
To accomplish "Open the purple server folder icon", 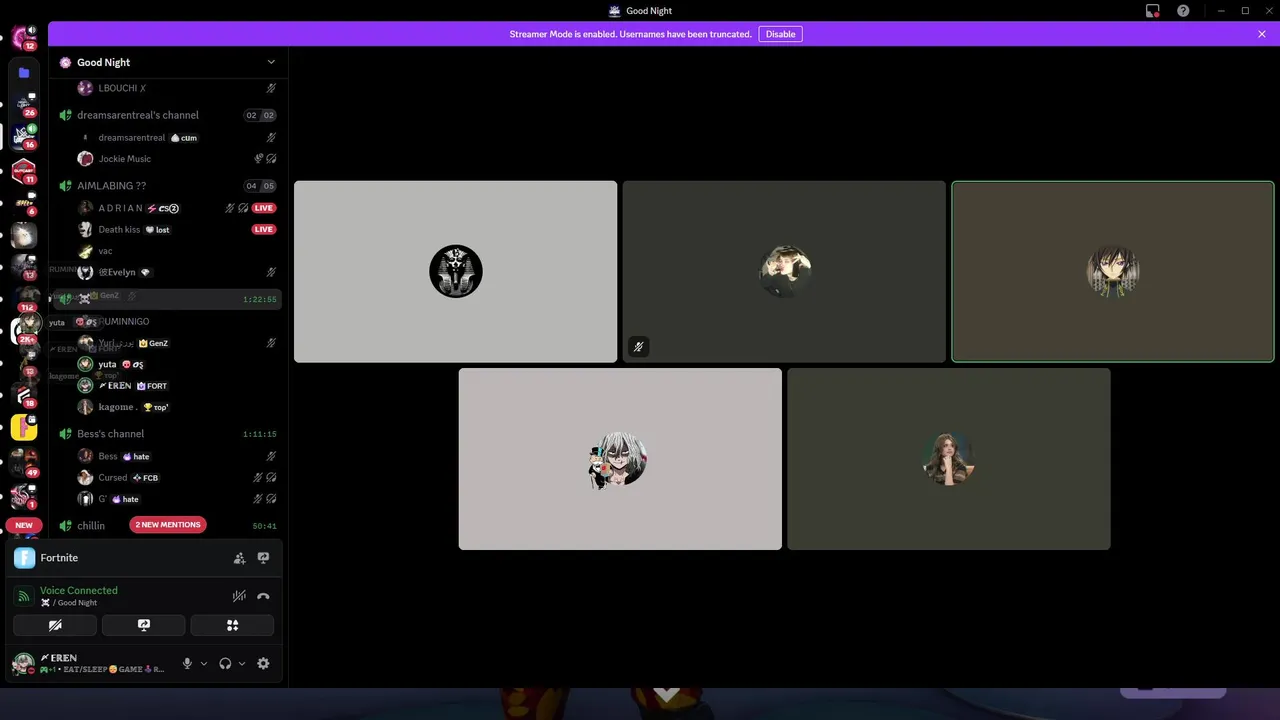I will pyautogui.click(x=24, y=73).
